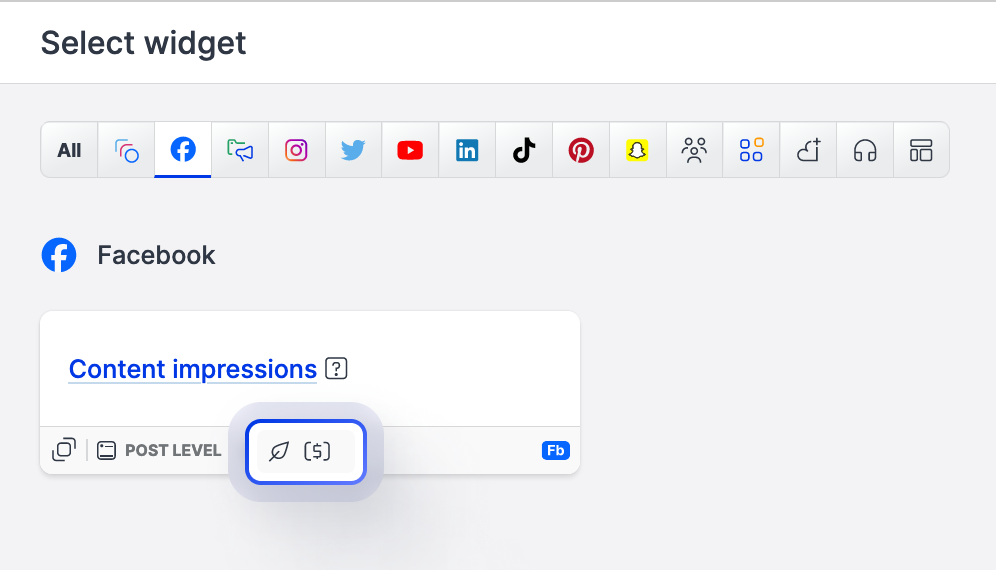Open the headphones listening icon
996x570 pixels.
tap(865, 151)
